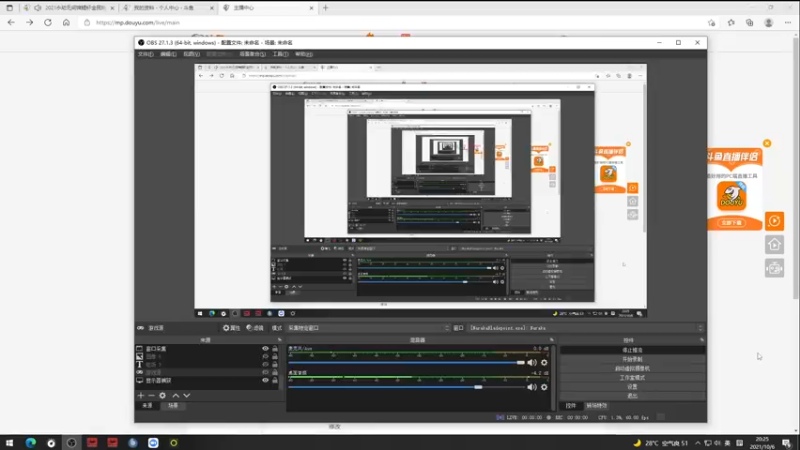Screen dimensions: 800x450
Task: Mute the 桌面音频 channel
Action: coord(532,387)
